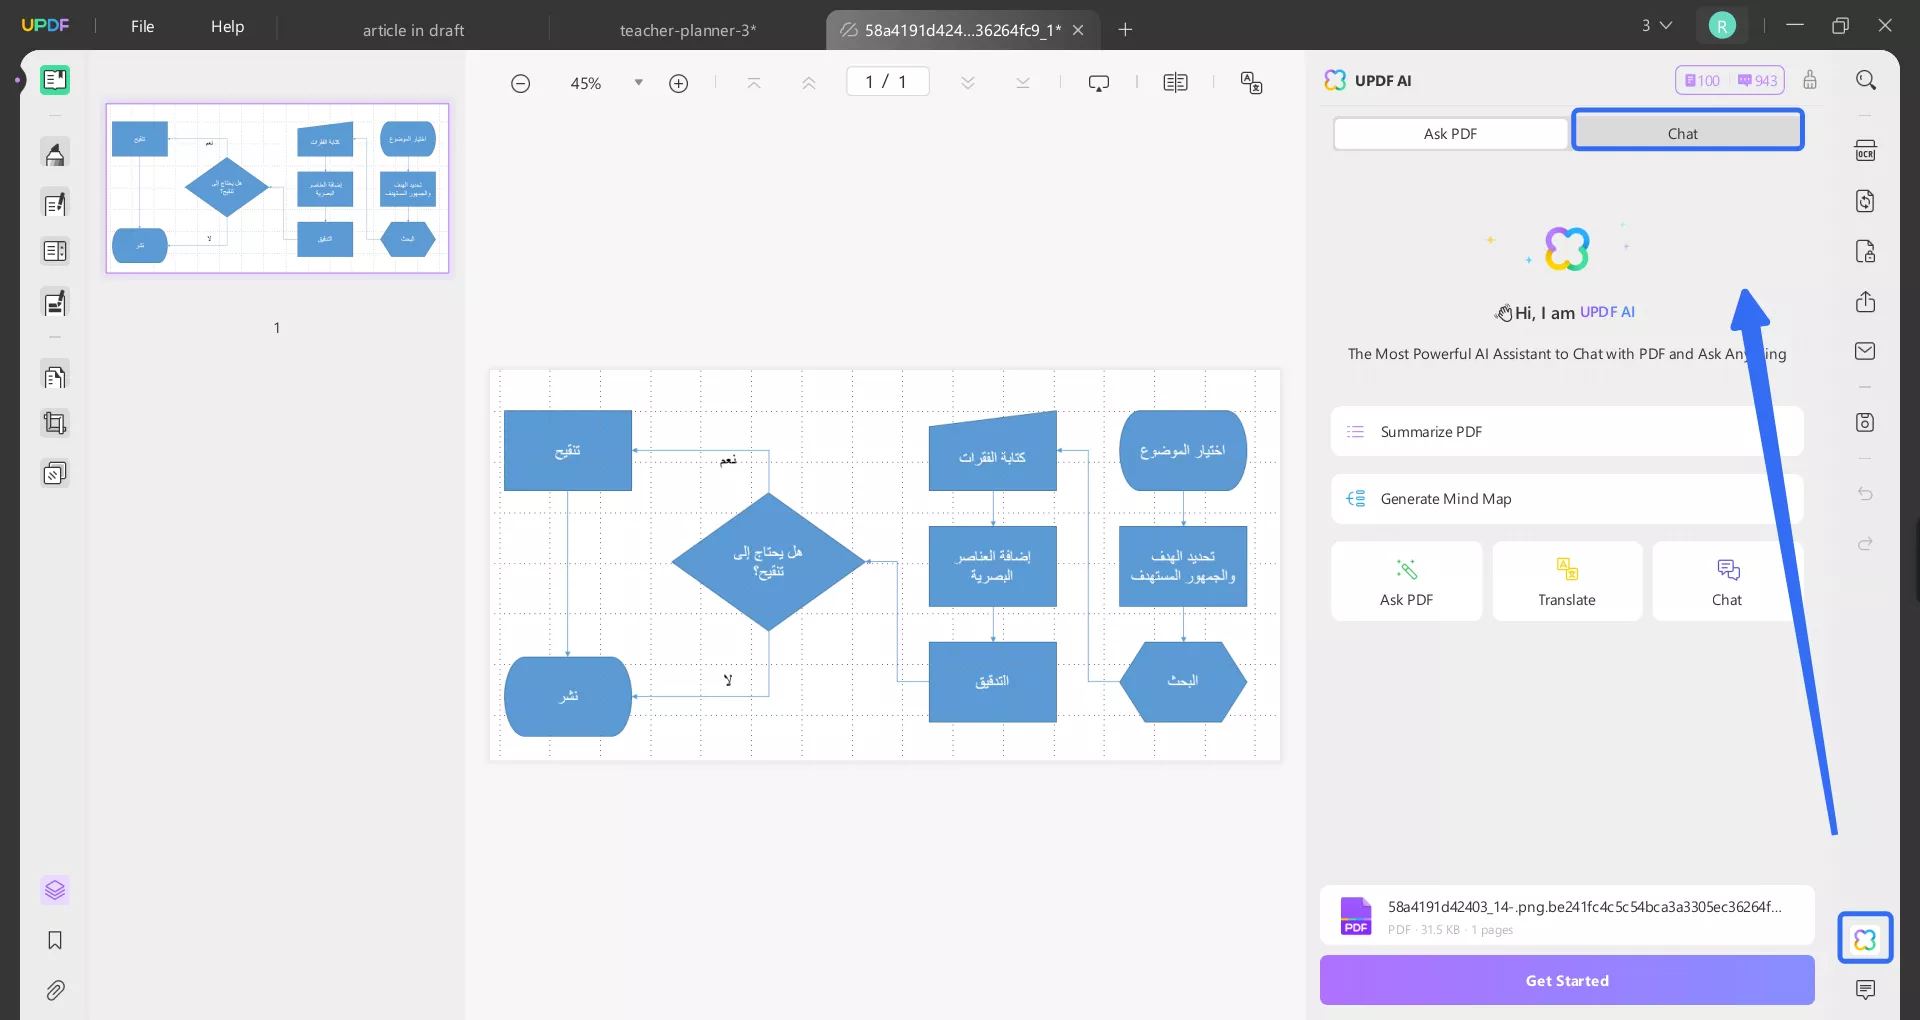Click Generate Mind Map option
1920x1020 pixels.
coord(1567,499)
